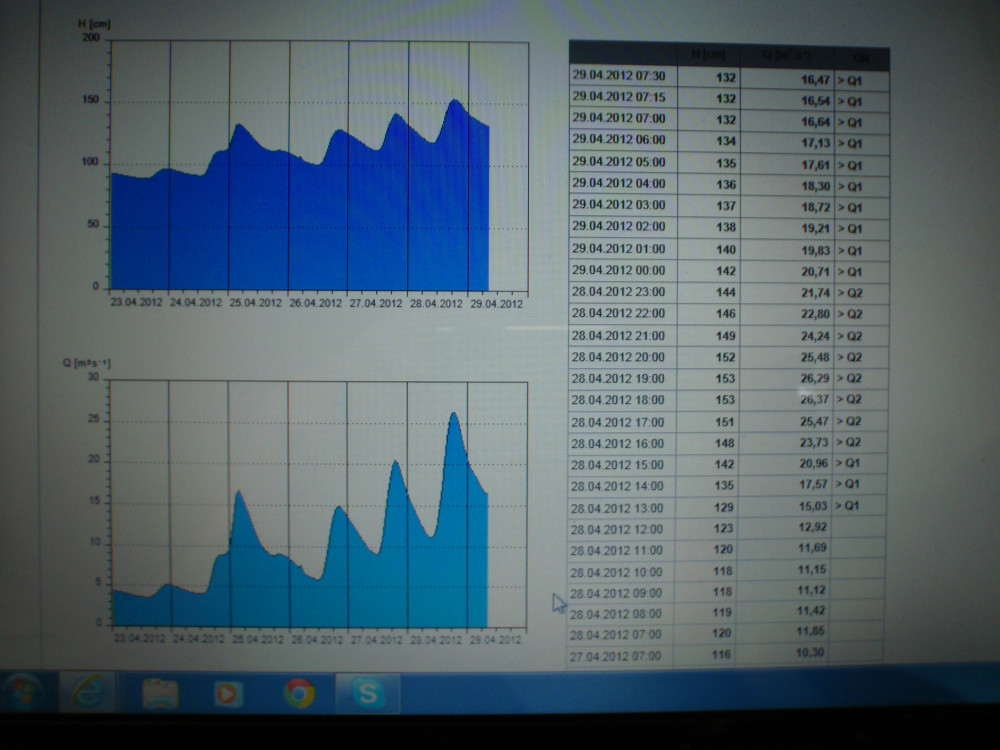Launch Google Chrome from the taskbar
This screenshot has height=750, width=1000.
click(x=299, y=693)
